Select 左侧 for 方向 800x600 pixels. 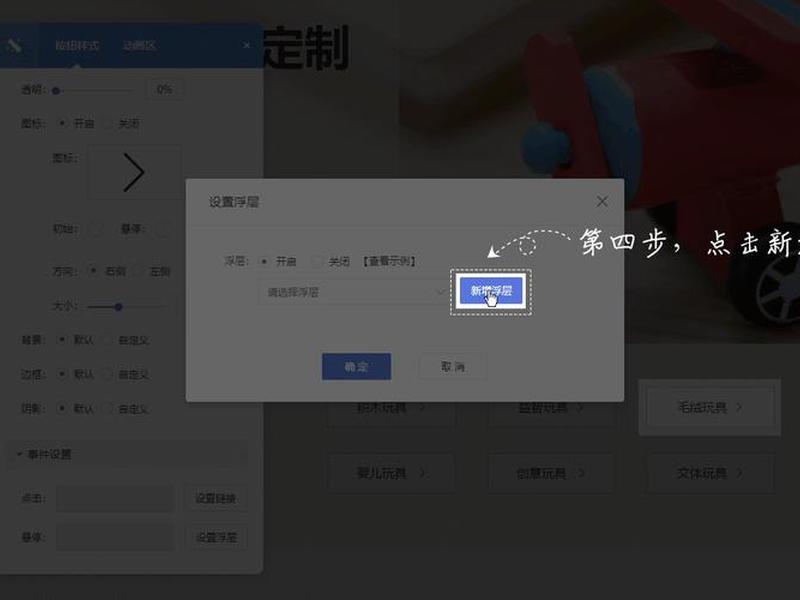tap(137, 271)
